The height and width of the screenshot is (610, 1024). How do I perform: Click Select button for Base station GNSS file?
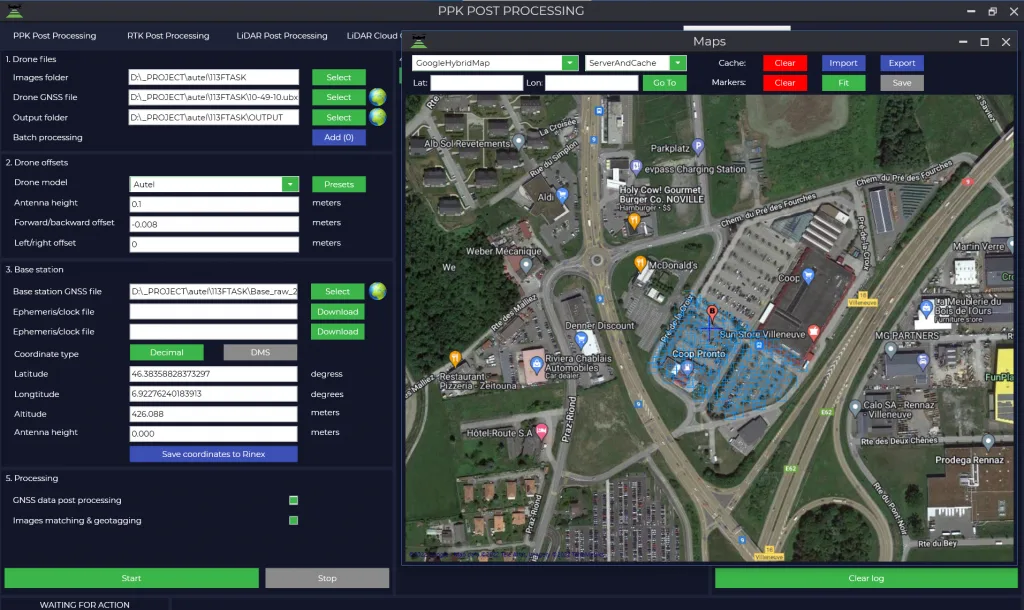[337, 291]
